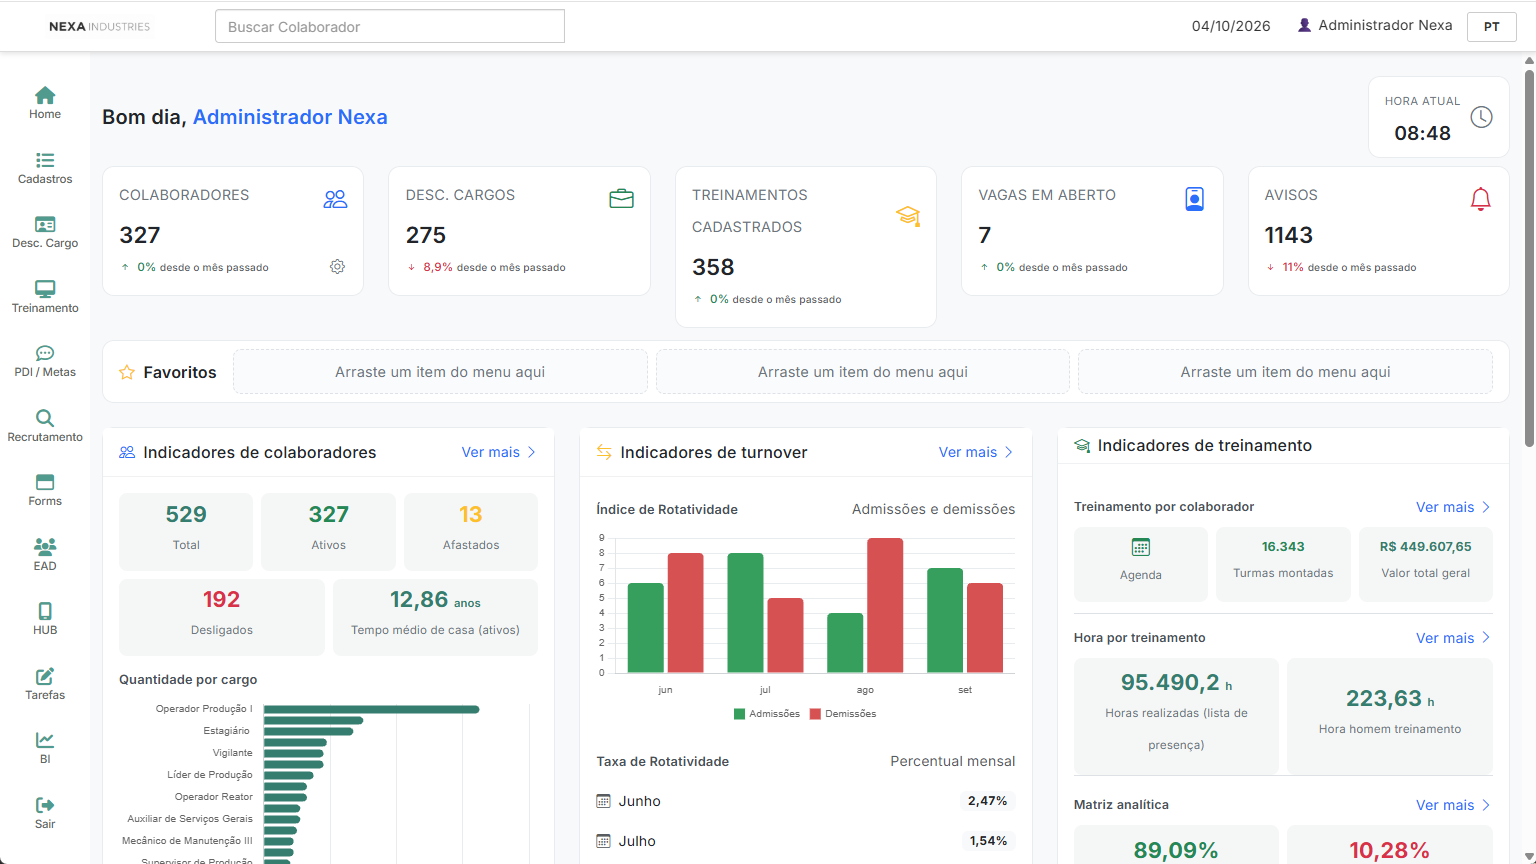Go to Treinamento in sidebar
Viewport: 1536px width, 864px height.
pos(45,297)
